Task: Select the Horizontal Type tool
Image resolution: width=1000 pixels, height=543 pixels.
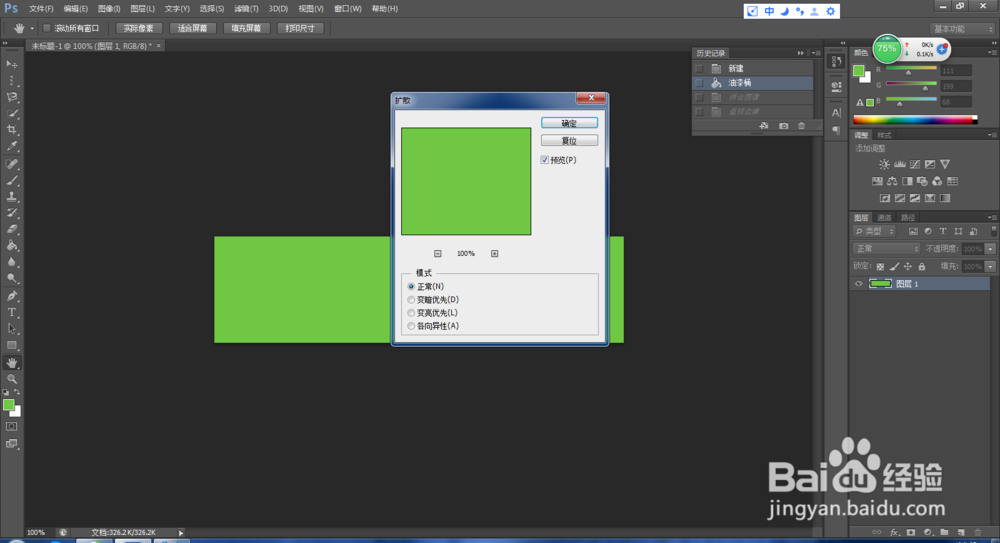Action: [11, 313]
